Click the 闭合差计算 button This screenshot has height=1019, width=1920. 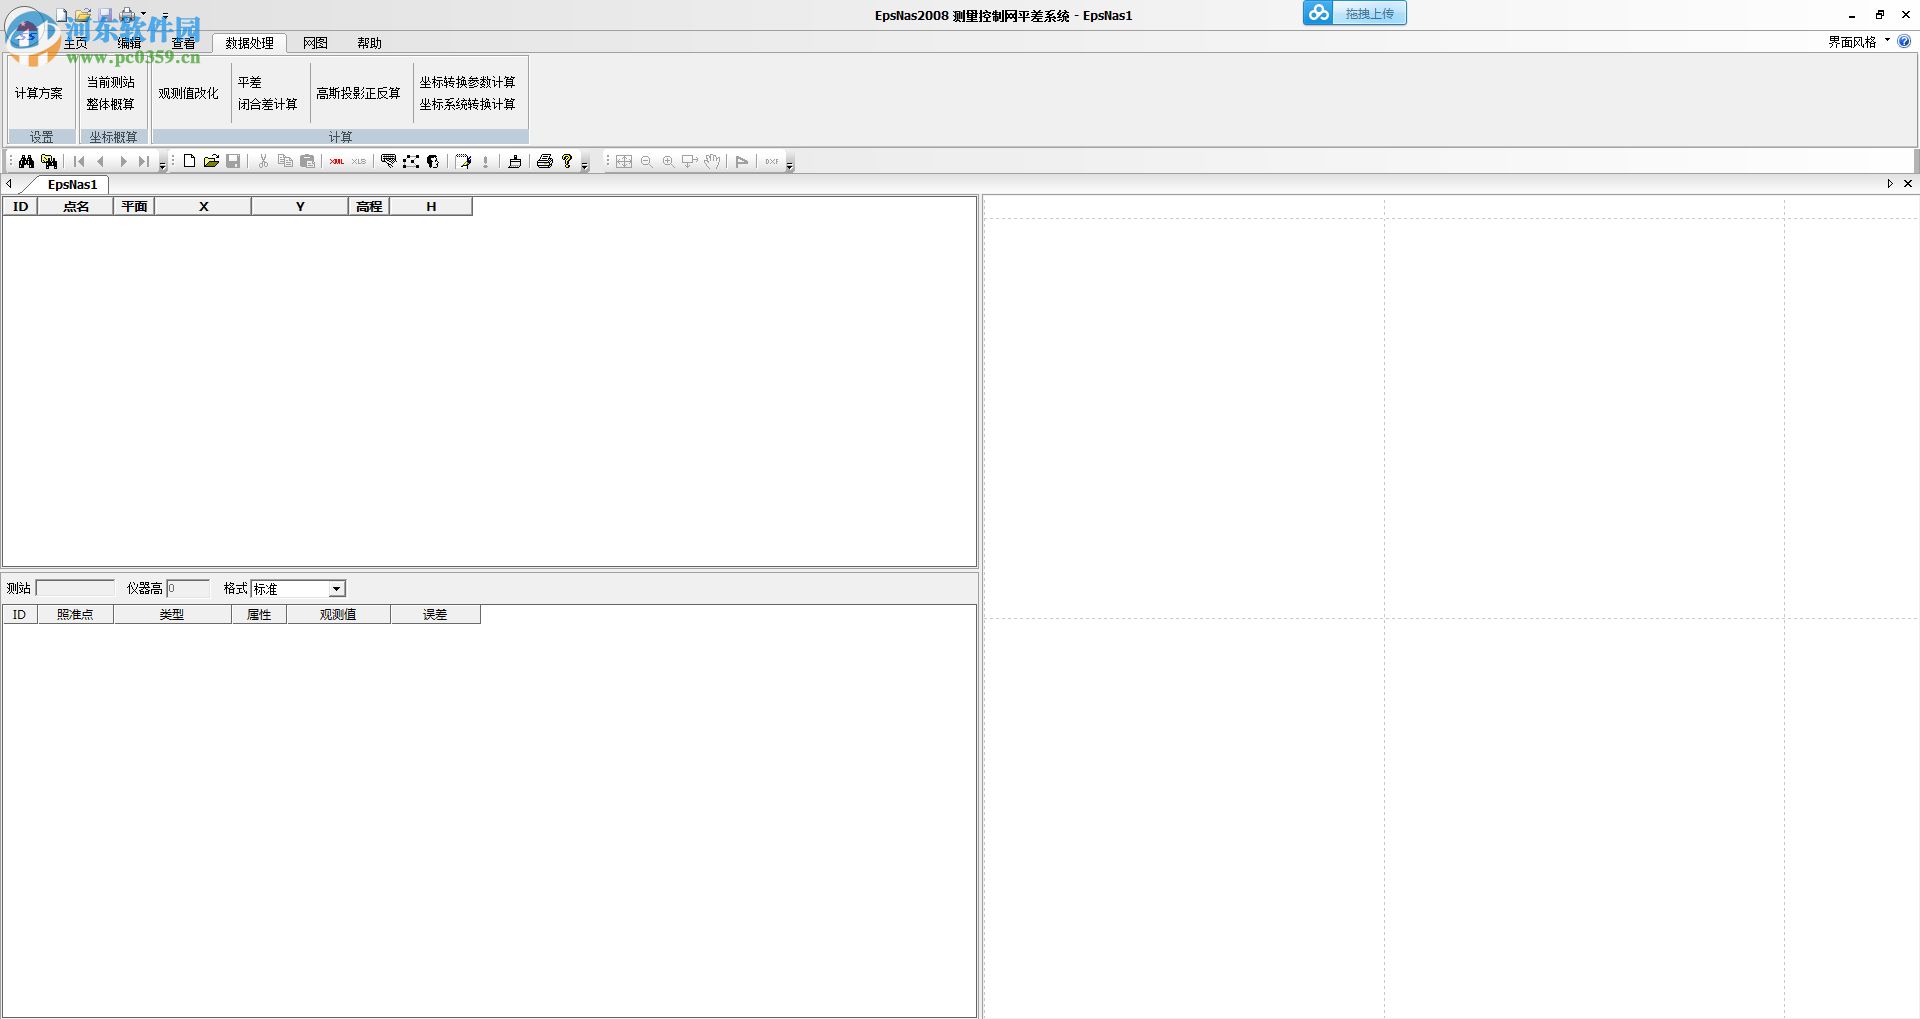coord(268,104)
